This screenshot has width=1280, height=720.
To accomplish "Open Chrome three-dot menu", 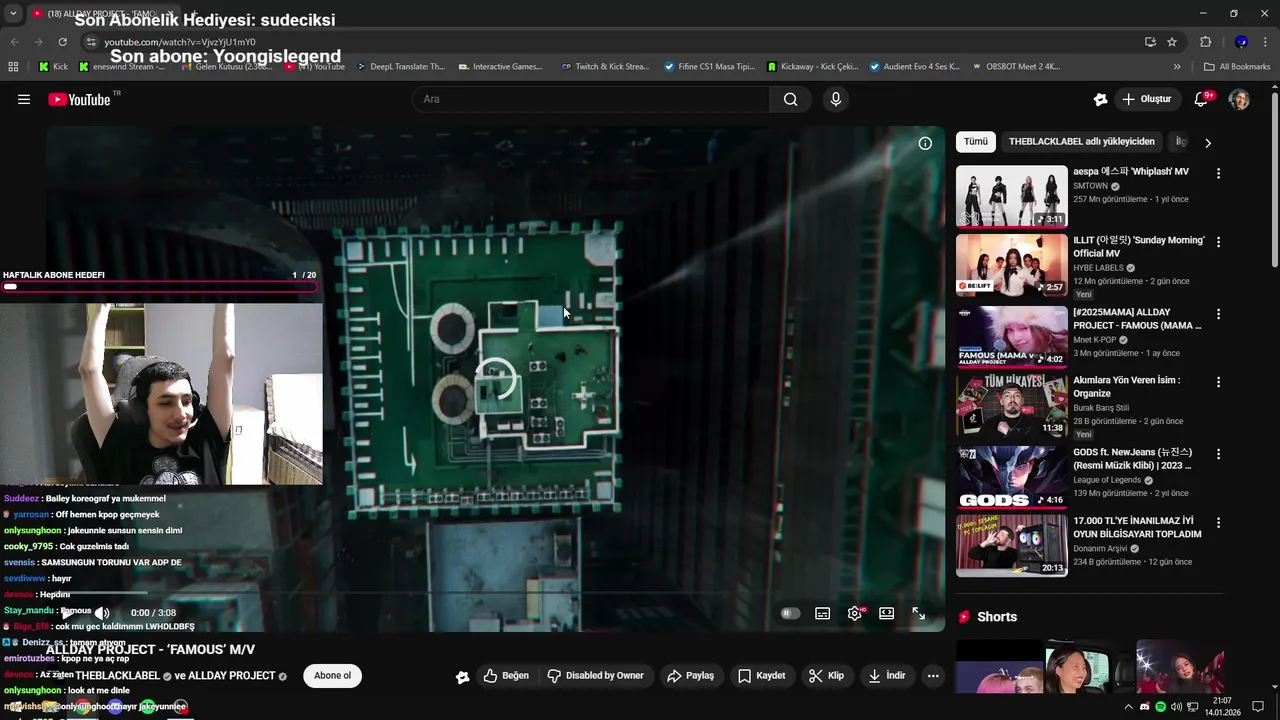I will (x=1265, y=42).
